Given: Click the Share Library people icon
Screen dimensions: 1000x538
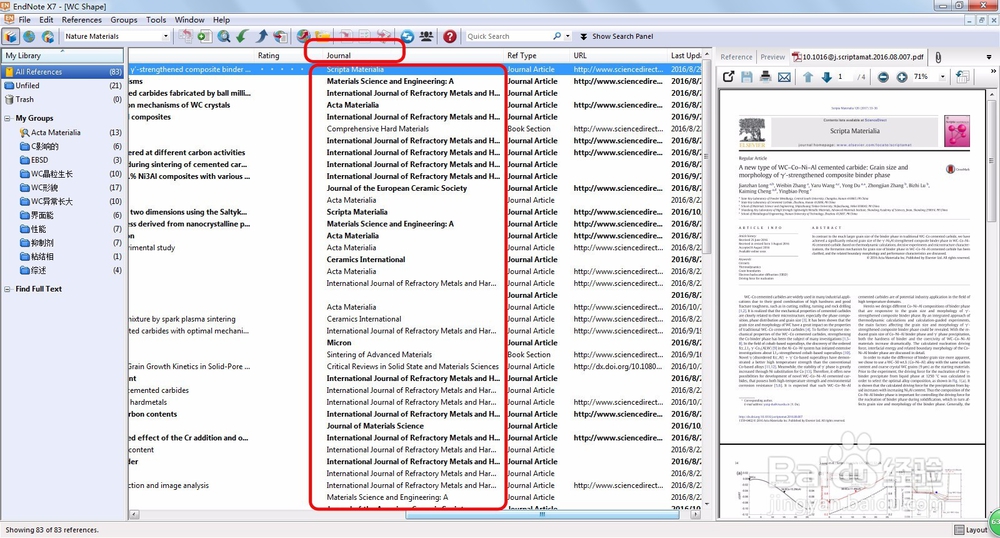Looking at the screenshot, I should 426,36.
